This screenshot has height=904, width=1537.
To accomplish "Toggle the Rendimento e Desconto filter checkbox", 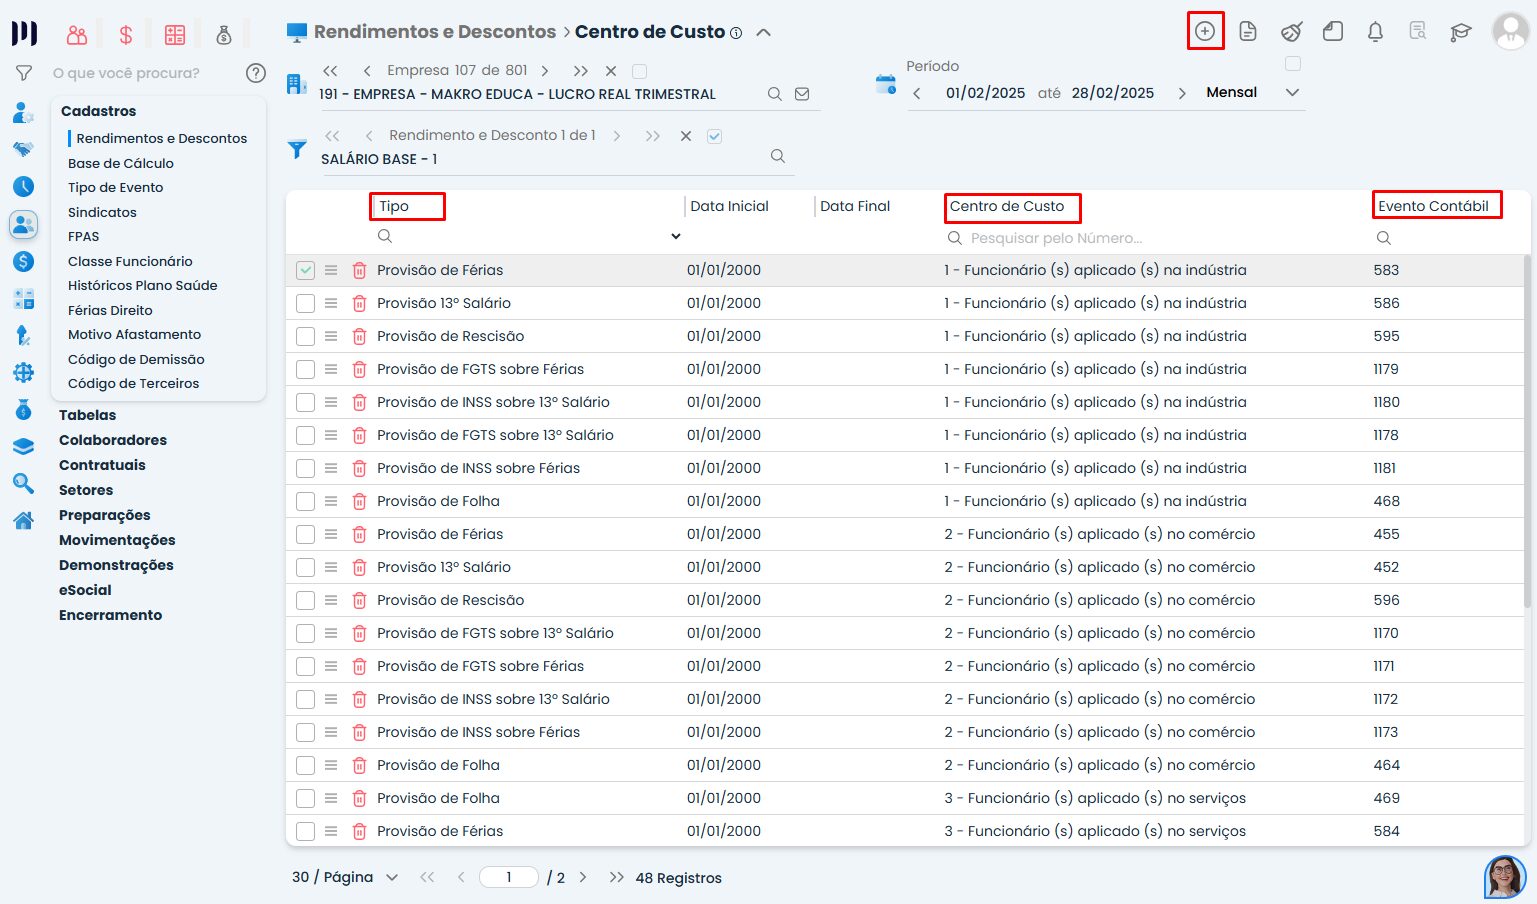I will click(714, 136).
